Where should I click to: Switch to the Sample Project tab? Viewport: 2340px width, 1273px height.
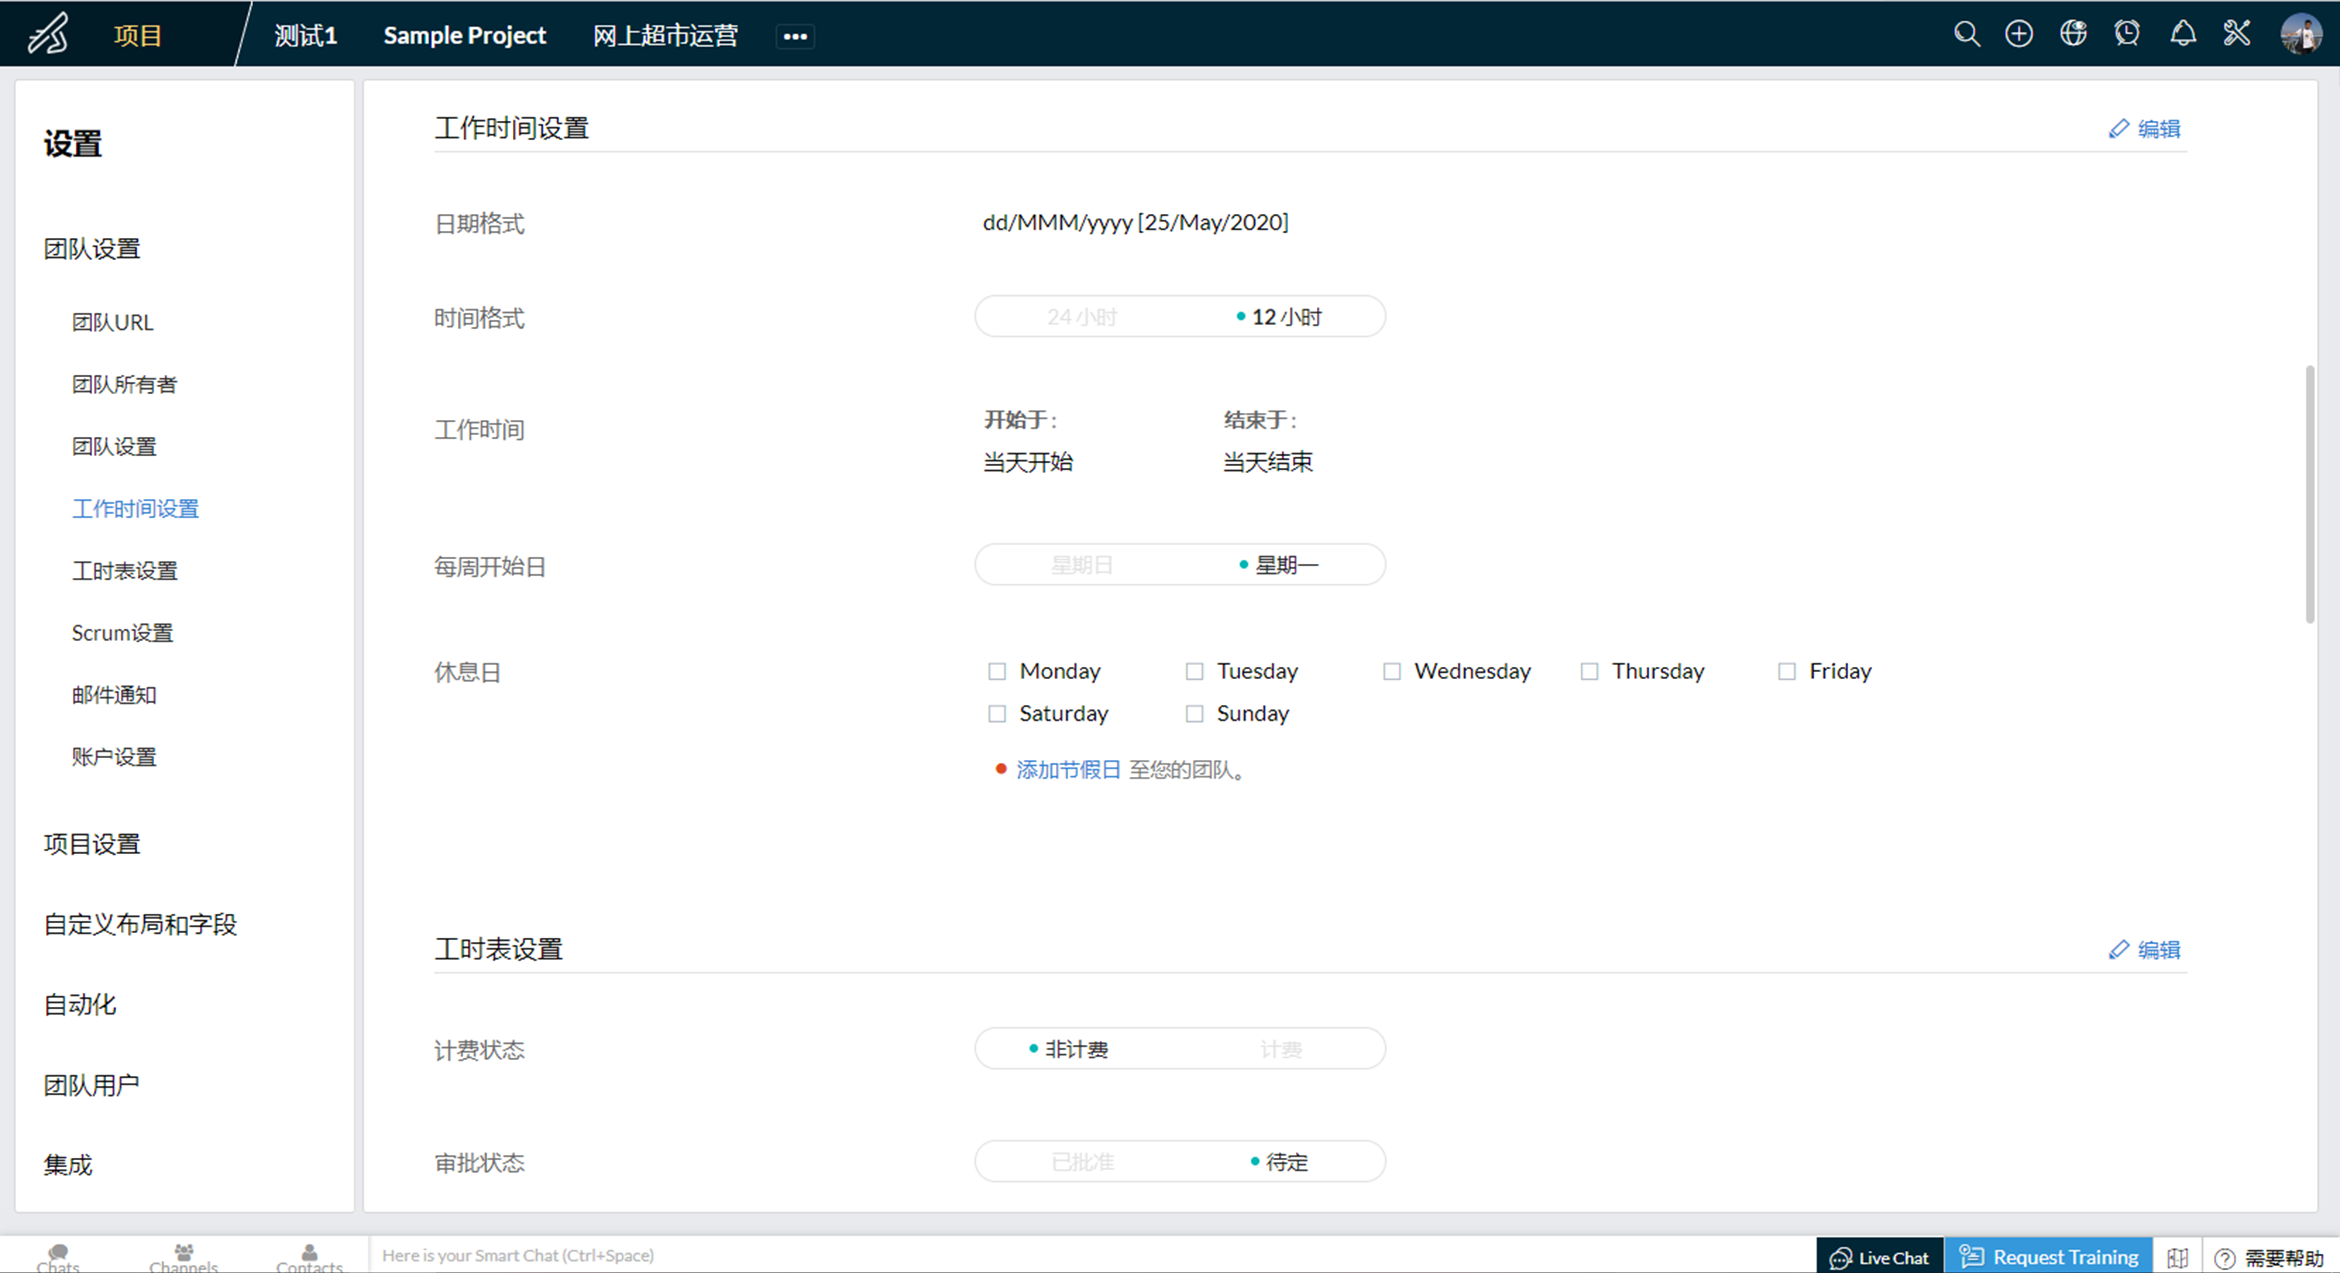point(464,36)
